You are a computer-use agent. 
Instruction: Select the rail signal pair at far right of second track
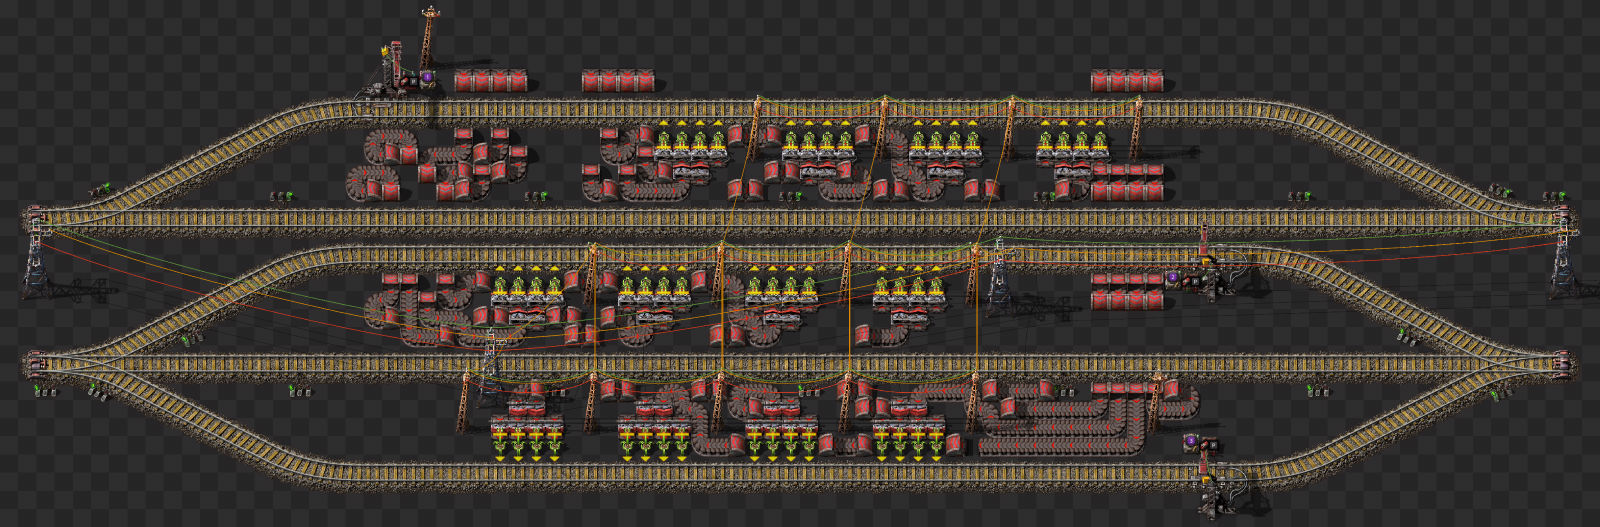coord(1555,195)
